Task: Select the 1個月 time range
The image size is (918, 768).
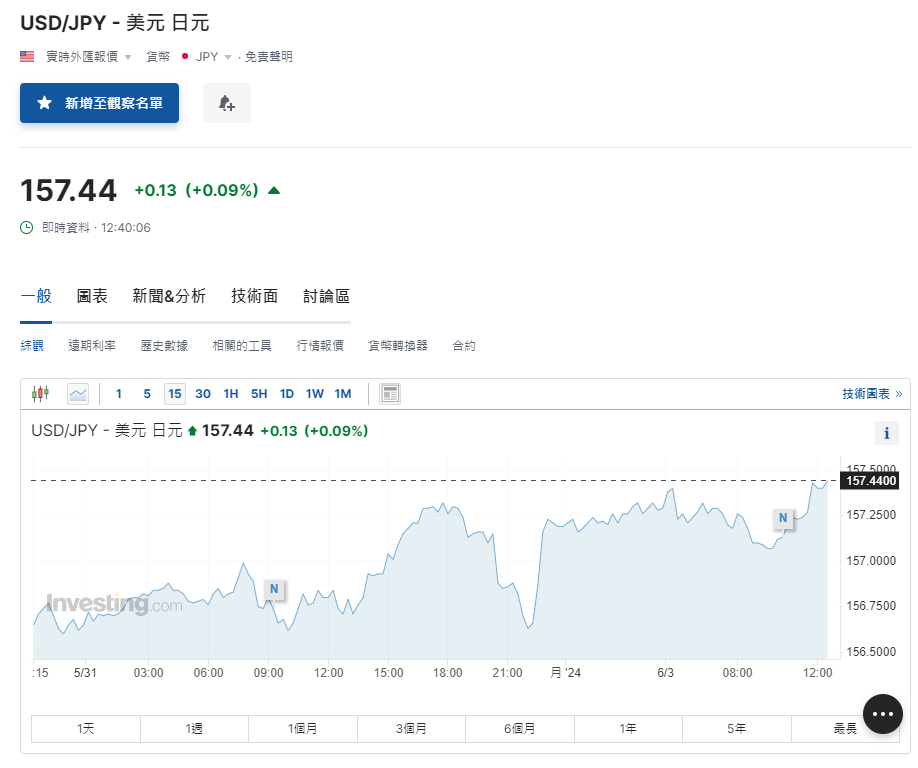Action: point(302,729)
